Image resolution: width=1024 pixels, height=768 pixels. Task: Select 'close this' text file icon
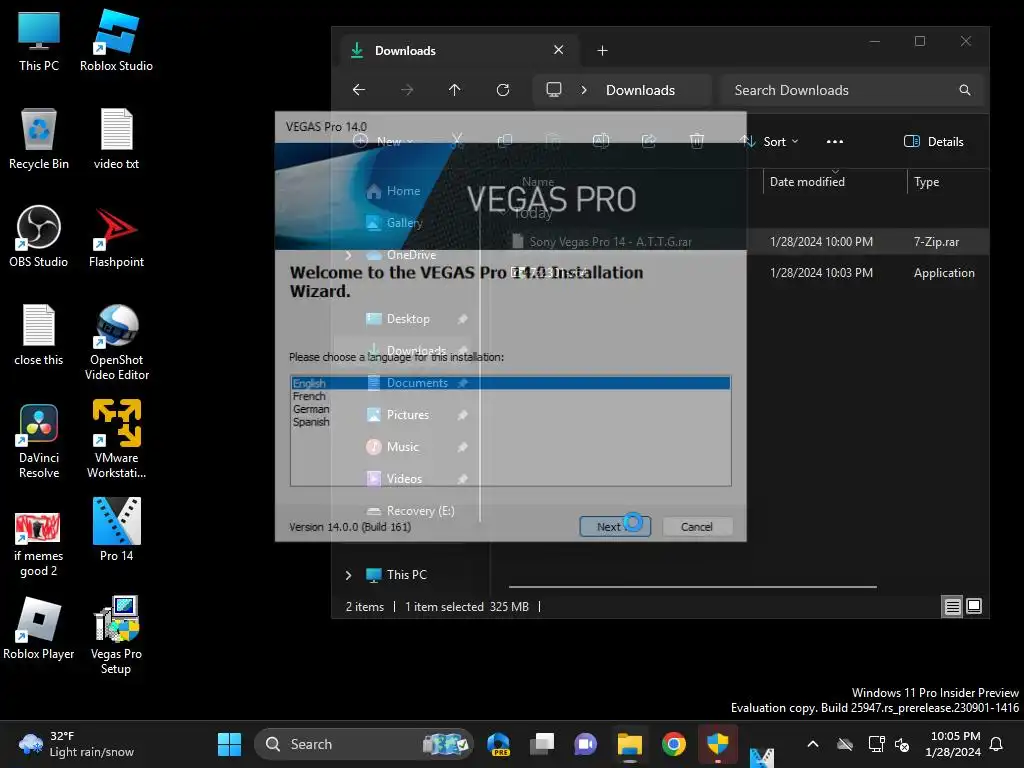(x=39, y=335)
